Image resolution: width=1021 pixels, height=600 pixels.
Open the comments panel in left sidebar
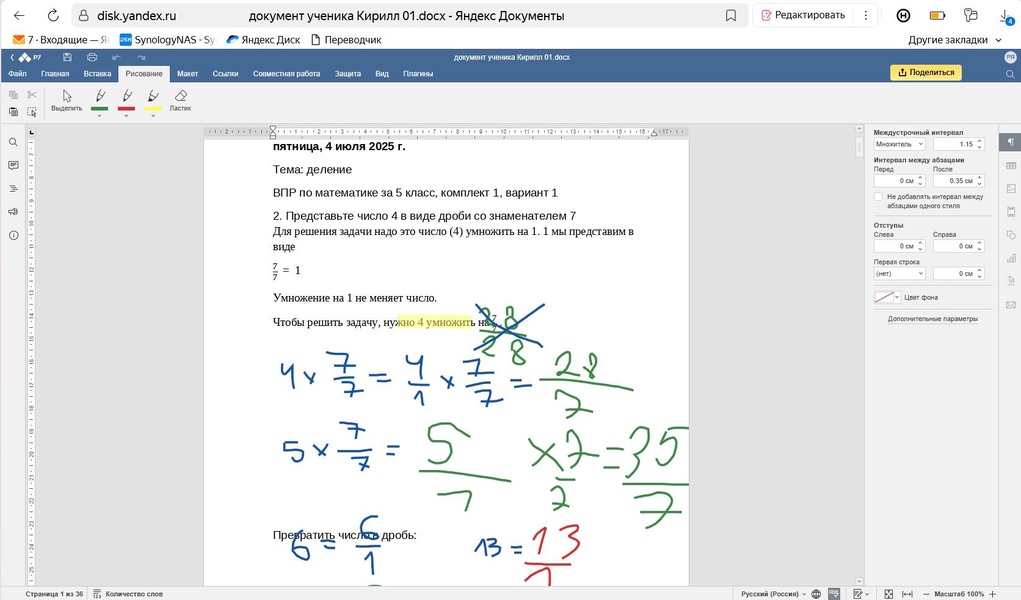13,165
